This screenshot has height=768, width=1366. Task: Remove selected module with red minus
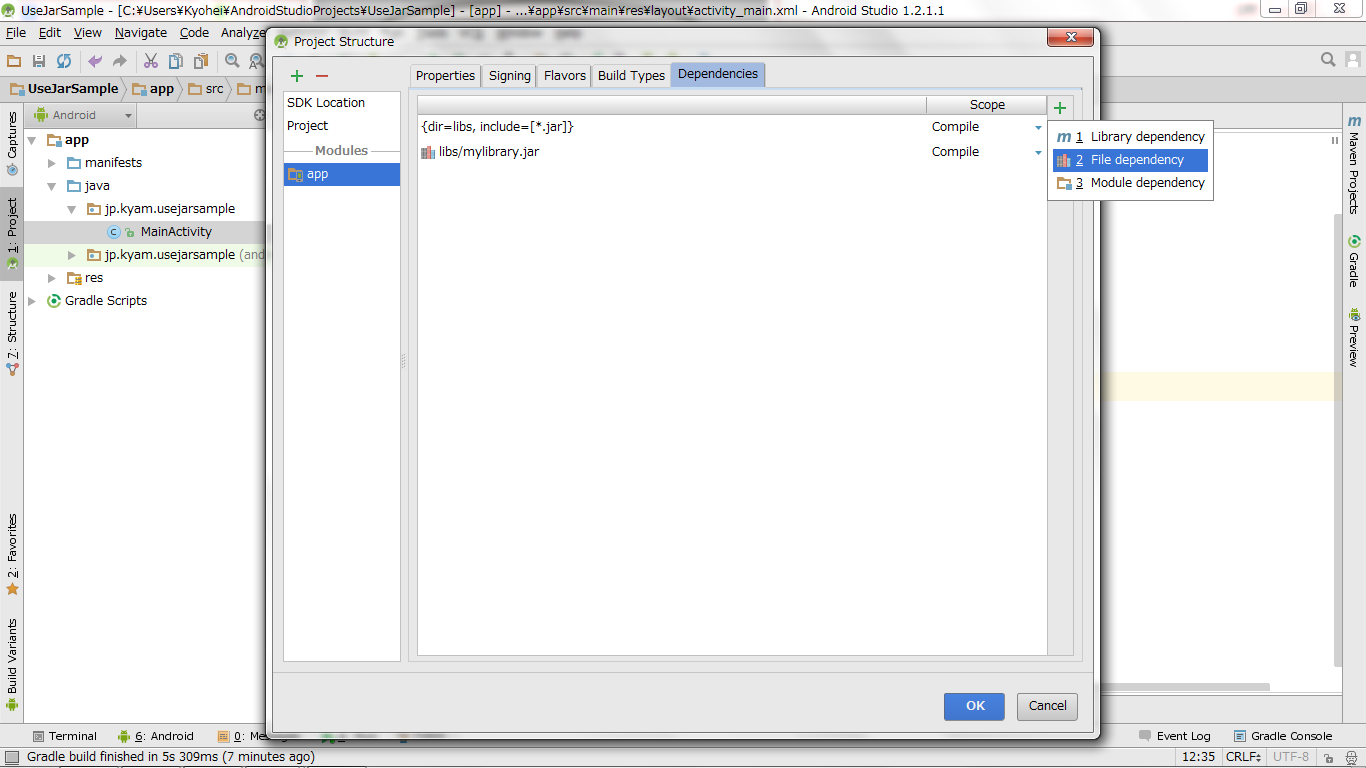click(322, 76)
